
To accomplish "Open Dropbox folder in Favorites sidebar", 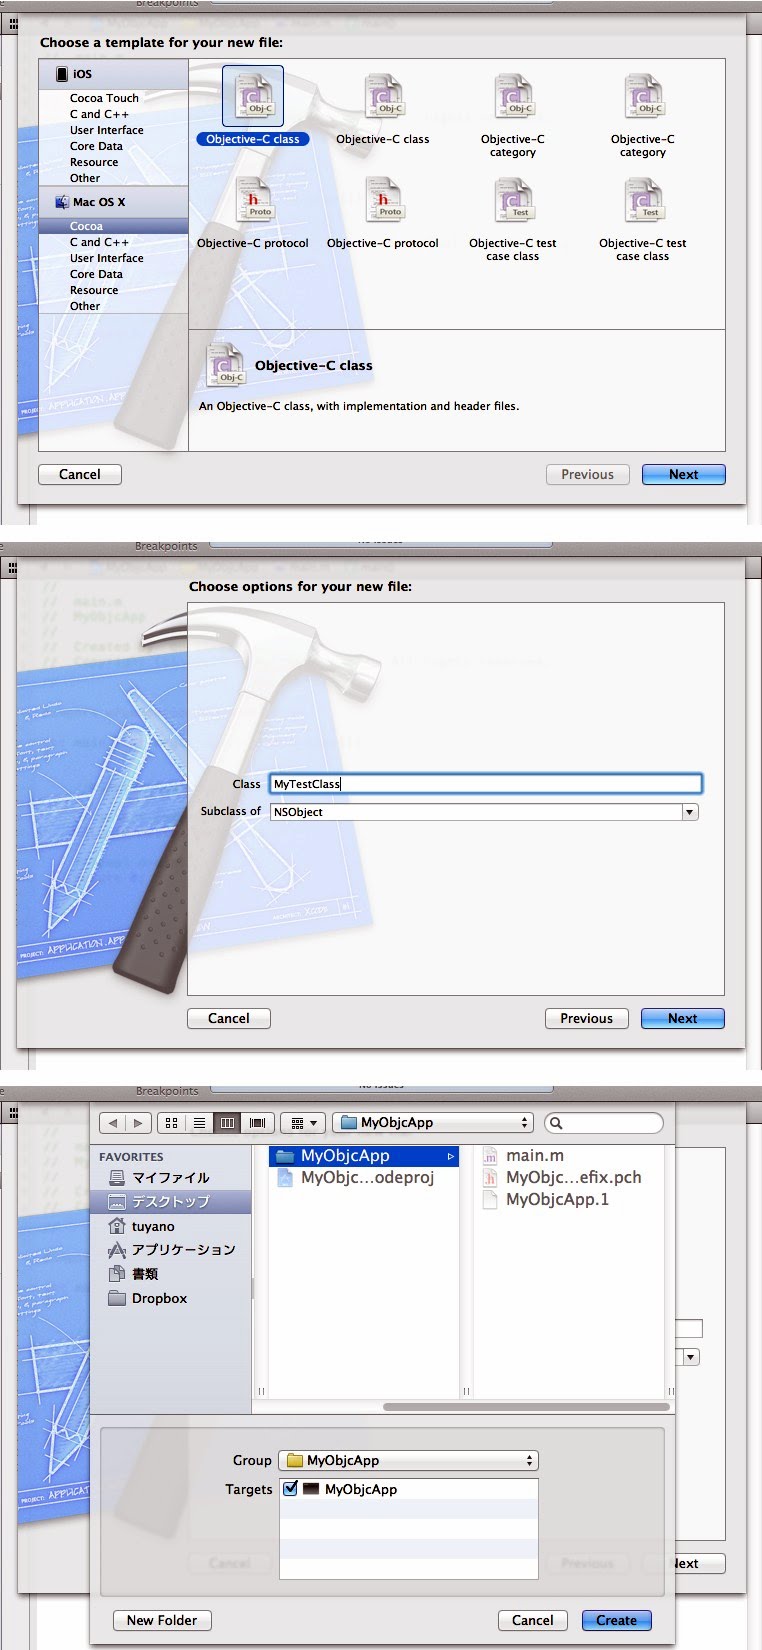I will click(159, 1298).
